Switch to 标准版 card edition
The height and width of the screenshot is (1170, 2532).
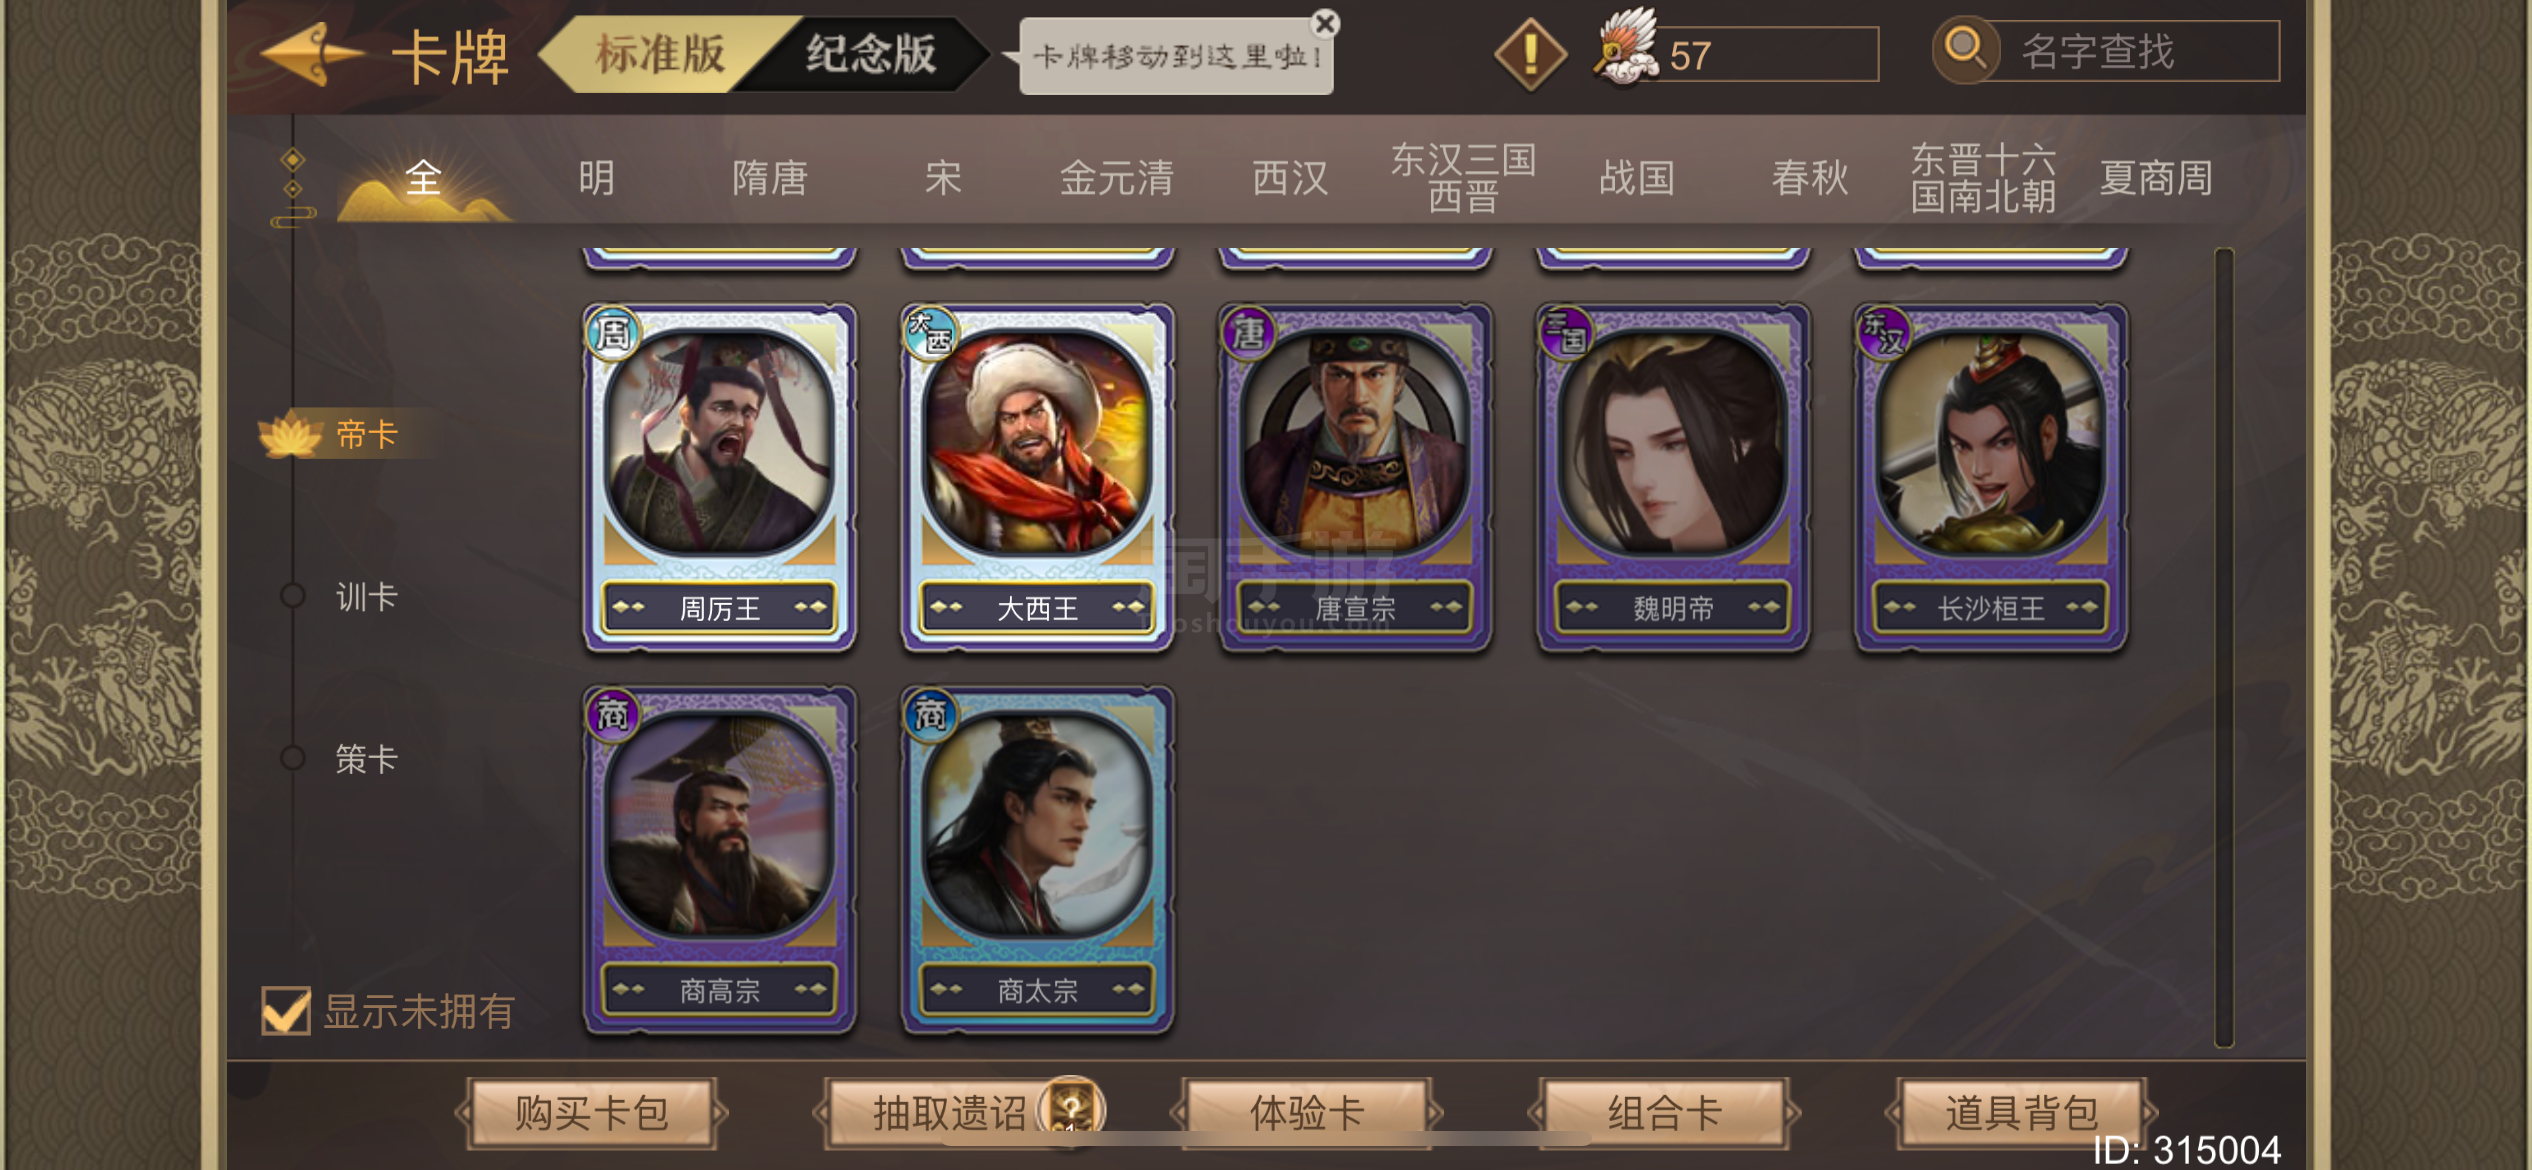point(661,54)
